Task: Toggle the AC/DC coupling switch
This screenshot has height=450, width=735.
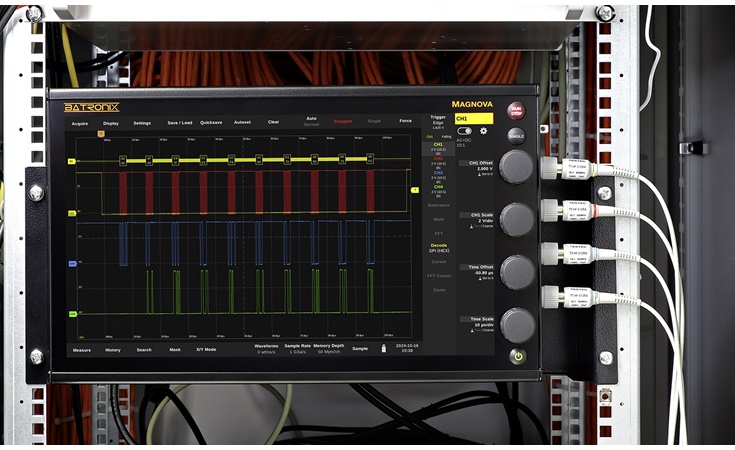Action: pyautogui.click(x=464, y=131)
